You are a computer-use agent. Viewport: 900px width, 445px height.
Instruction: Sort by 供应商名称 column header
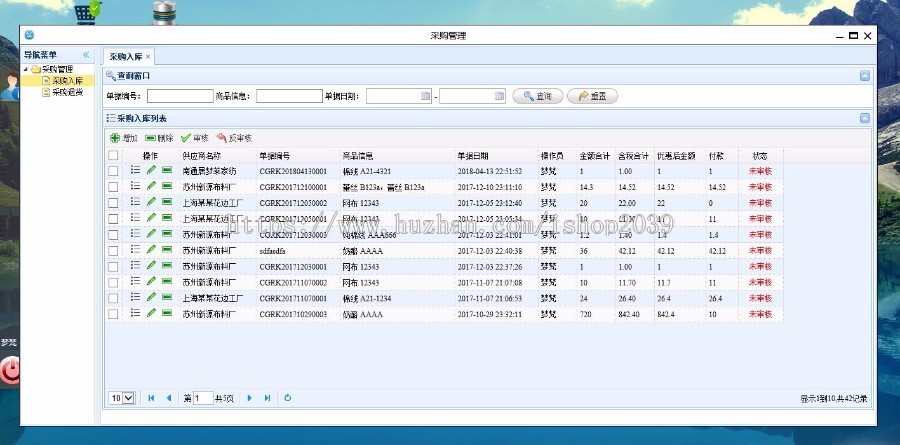201,156
